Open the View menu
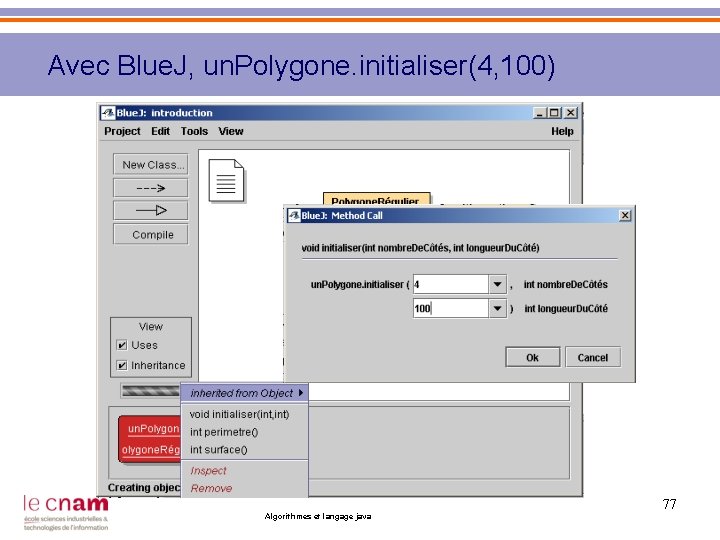 [x=231, y=131]
